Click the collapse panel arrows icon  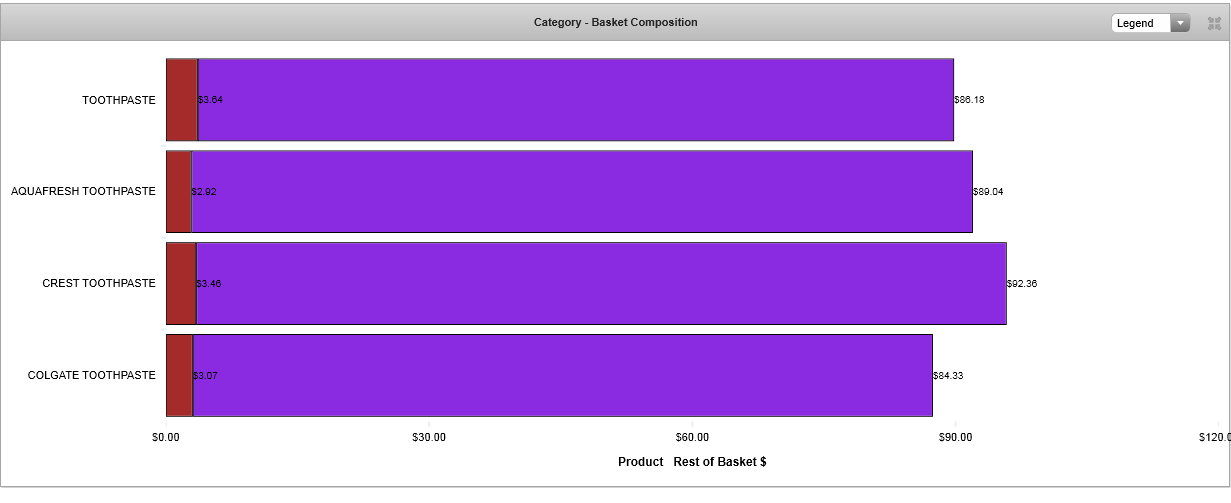(x=1215, y=23)
